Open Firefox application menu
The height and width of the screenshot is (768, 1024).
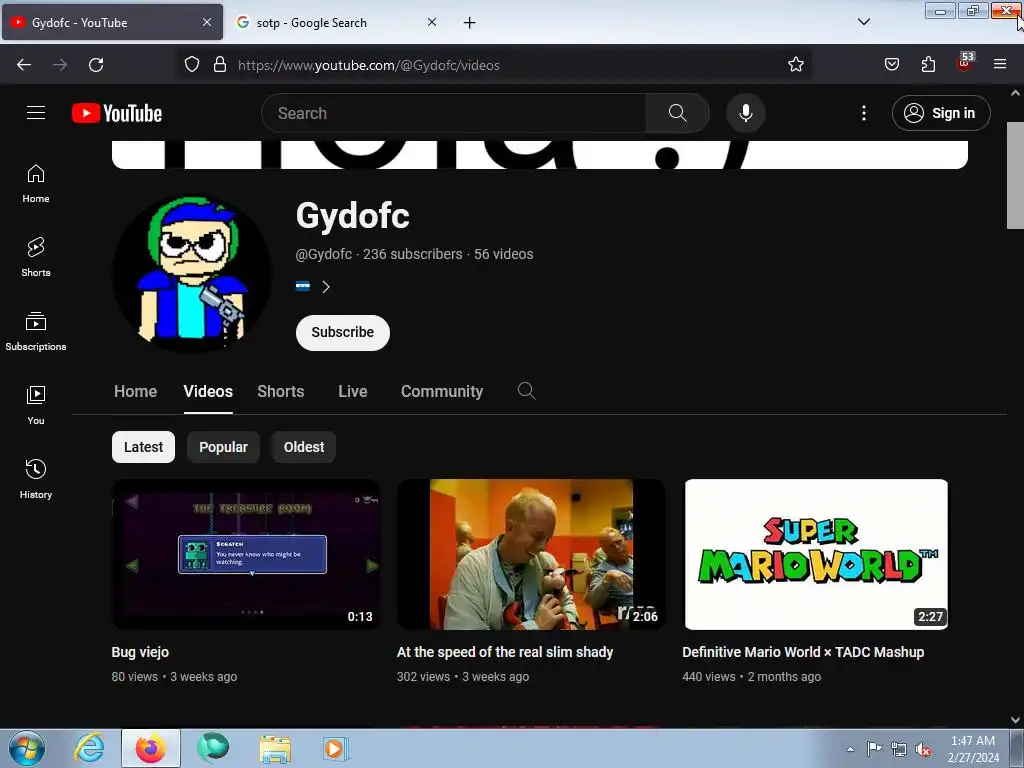pos(1000,64)
